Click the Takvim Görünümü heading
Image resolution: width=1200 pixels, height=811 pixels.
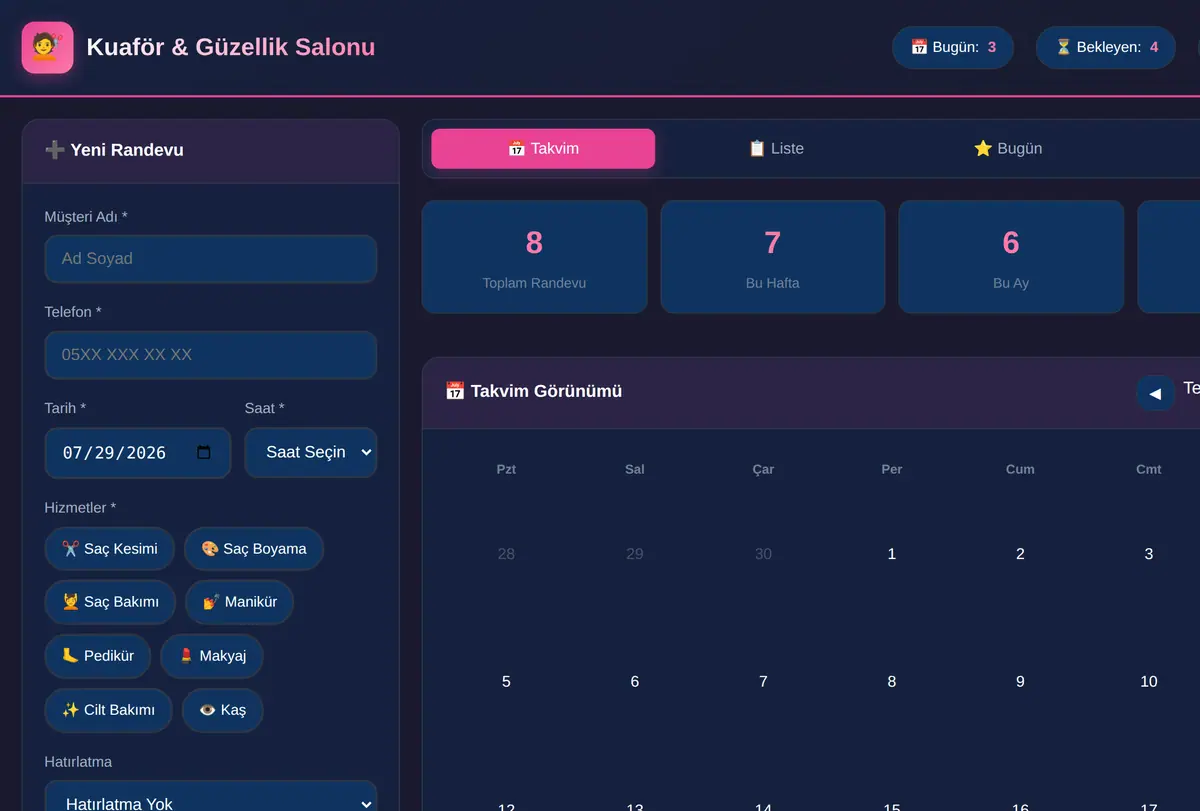click(534, 391)
